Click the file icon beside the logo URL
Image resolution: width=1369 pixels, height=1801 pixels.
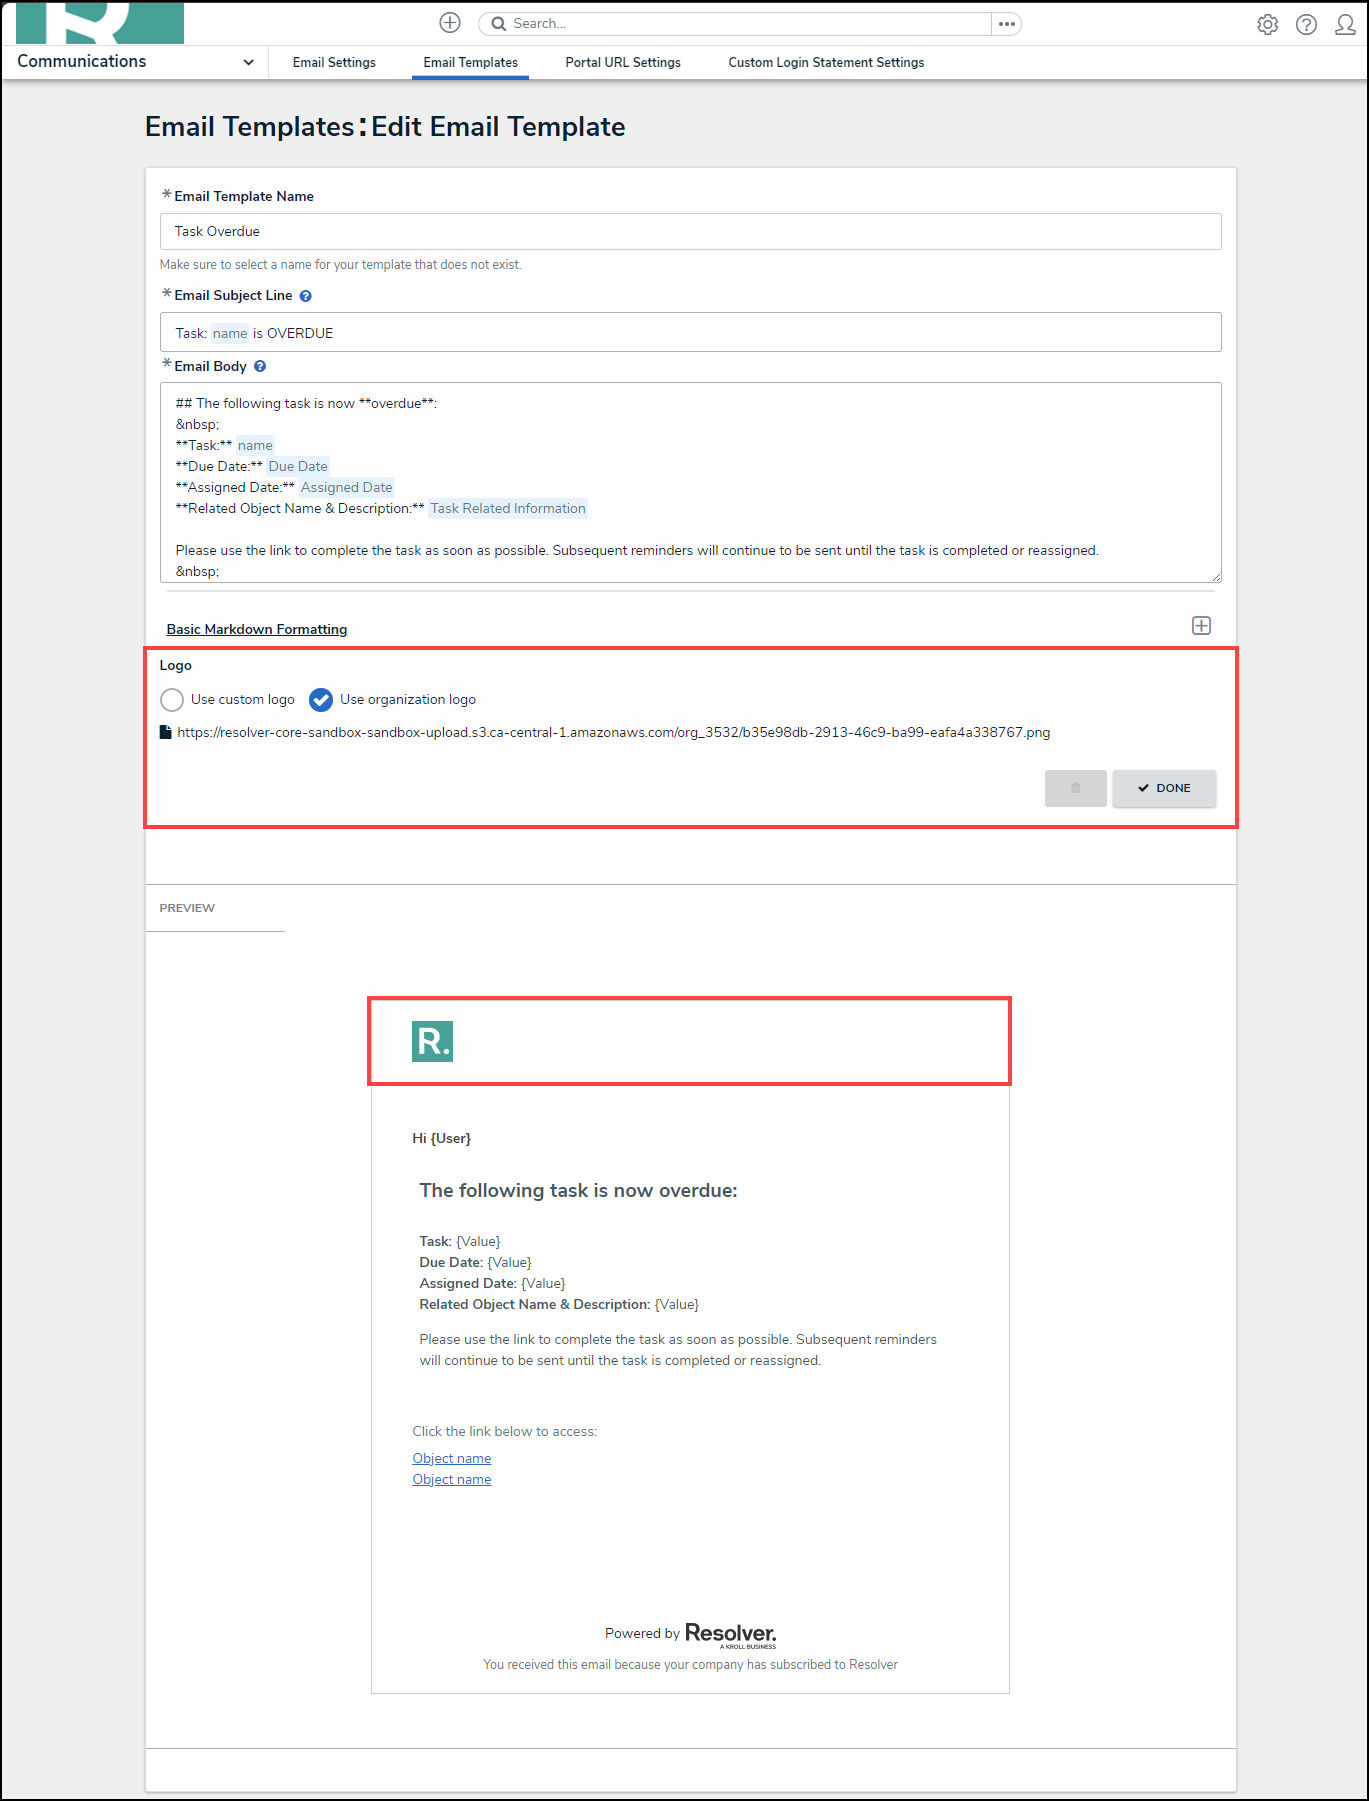166,732
